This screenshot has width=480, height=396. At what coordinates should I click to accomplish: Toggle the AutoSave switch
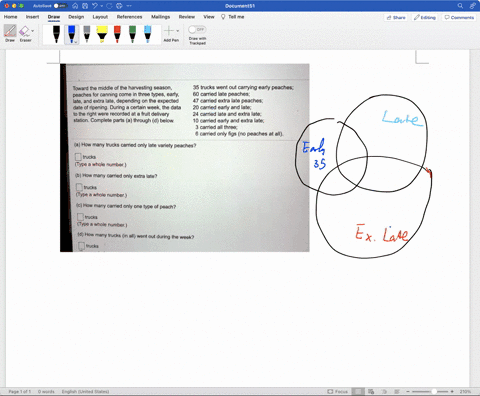click(x=61, y=6)
